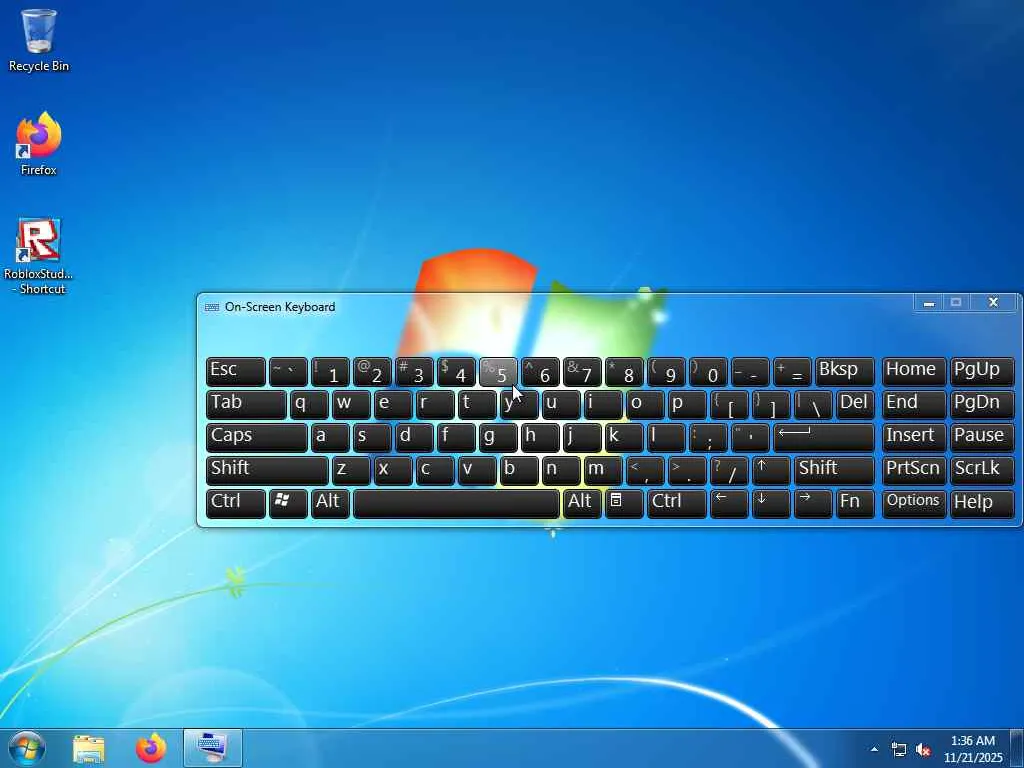The height and width of the screenshot is (768, 1024).
Task: Toggle the left Alt key
Action: point(330,503)
